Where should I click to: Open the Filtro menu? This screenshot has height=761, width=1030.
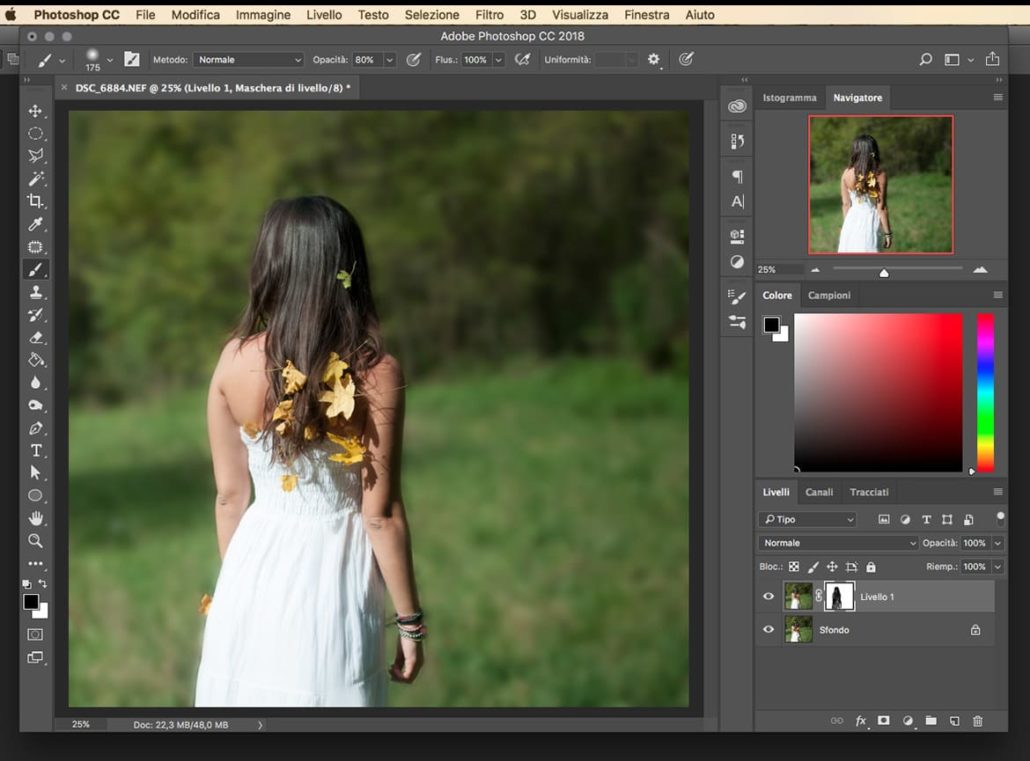[x=489, y=14]
